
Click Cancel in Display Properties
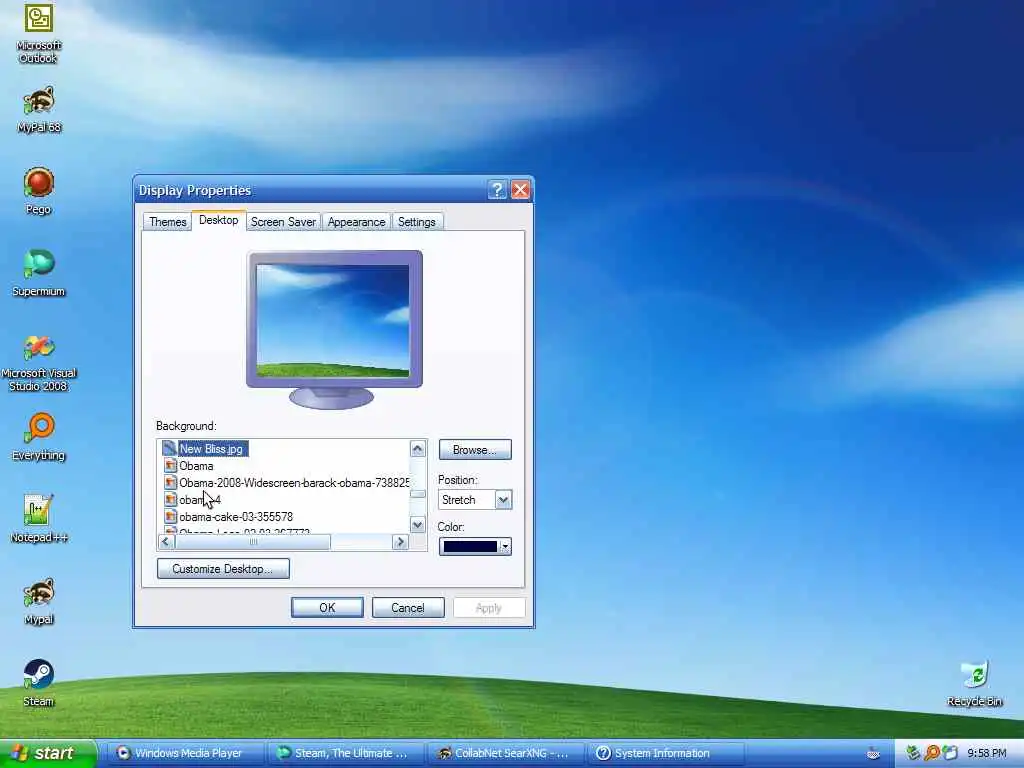point(408,608)
